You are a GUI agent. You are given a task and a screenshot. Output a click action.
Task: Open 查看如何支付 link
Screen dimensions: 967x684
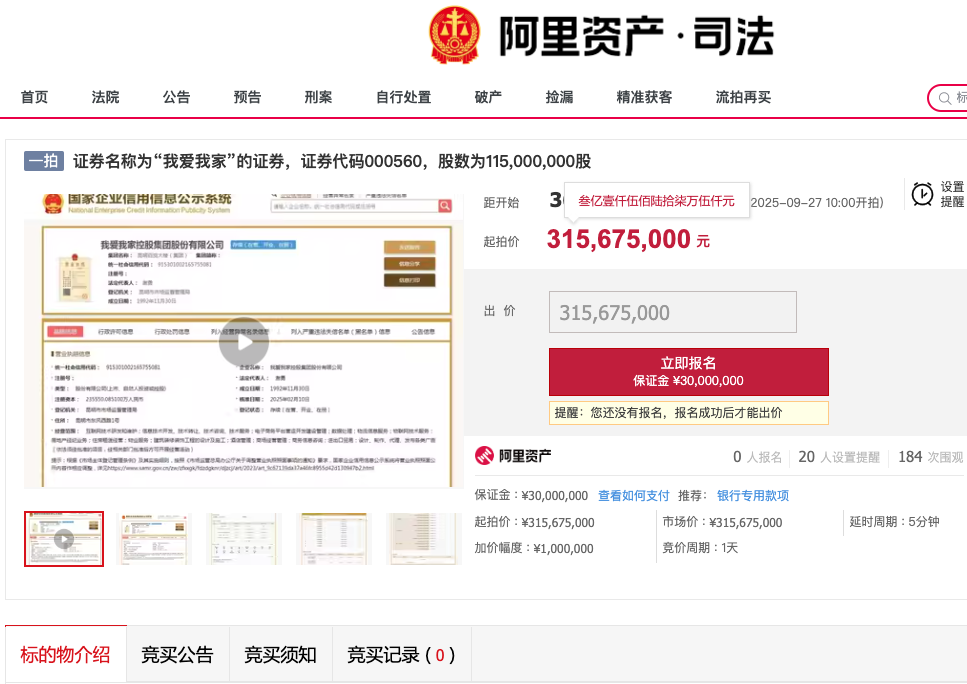tap(633, 495)
